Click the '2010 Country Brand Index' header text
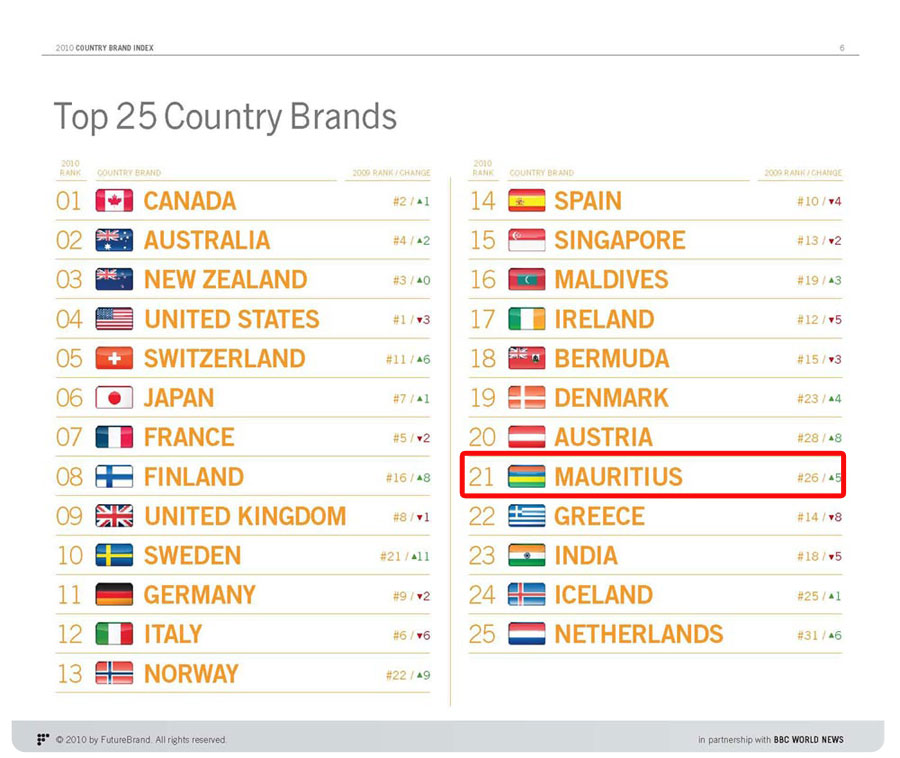900x758 pixels. tap(105, 48)
